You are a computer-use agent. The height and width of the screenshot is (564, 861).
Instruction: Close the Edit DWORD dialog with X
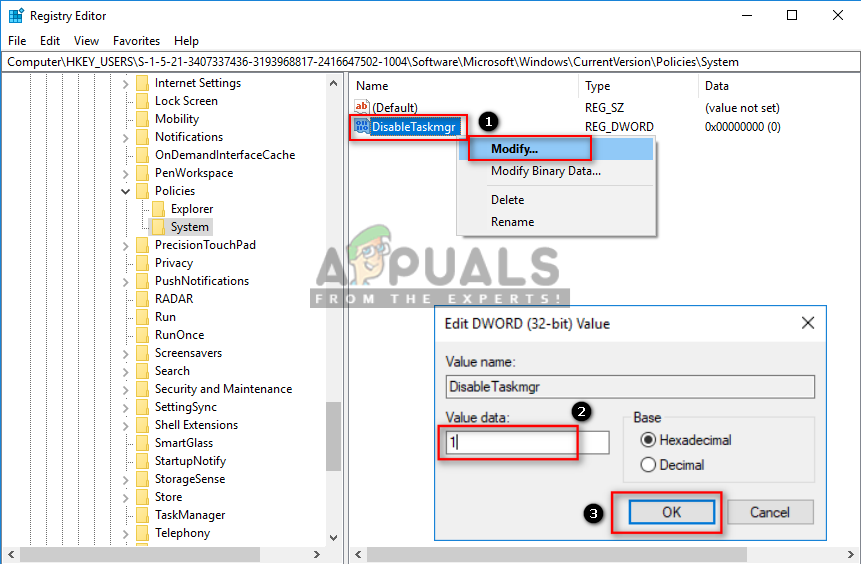click(808, 323)
